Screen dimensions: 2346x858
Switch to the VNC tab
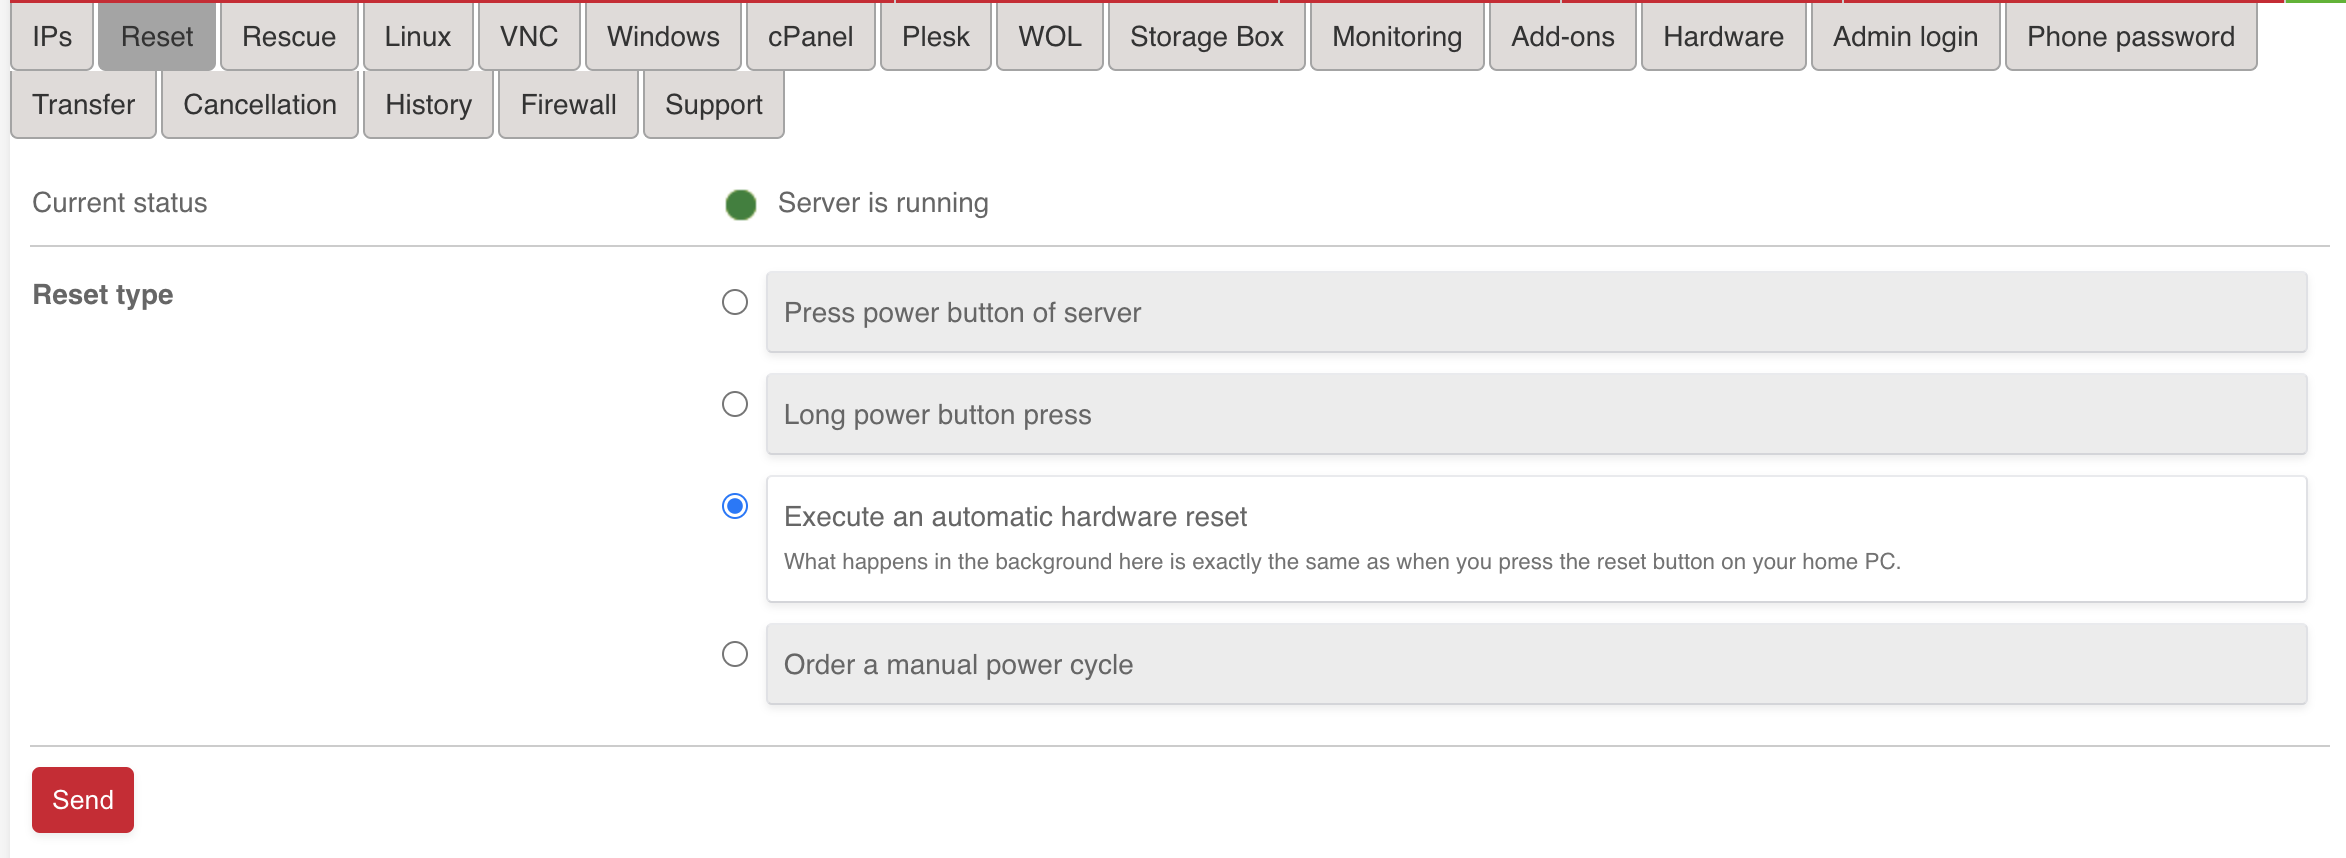[529, 37]
